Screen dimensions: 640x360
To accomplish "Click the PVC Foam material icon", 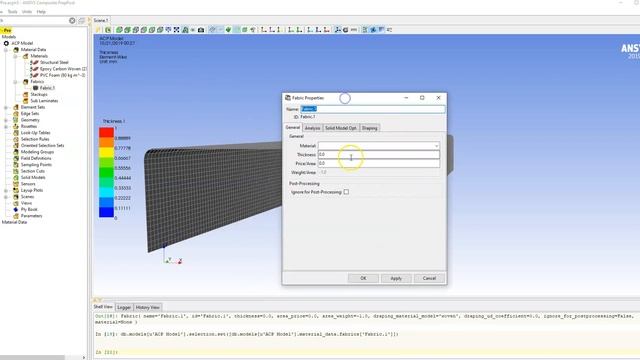I will (35, 76).
